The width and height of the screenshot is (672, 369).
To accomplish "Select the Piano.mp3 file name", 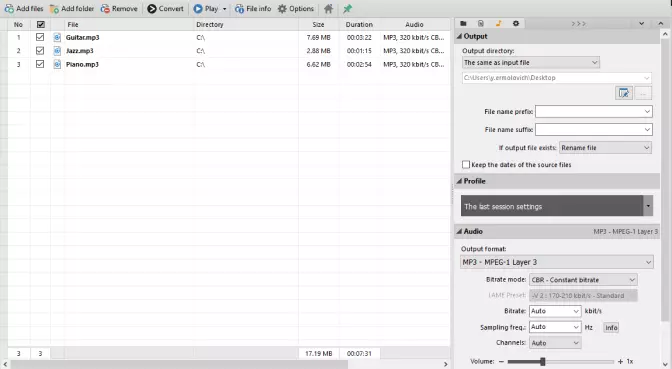I will point(82,64).
